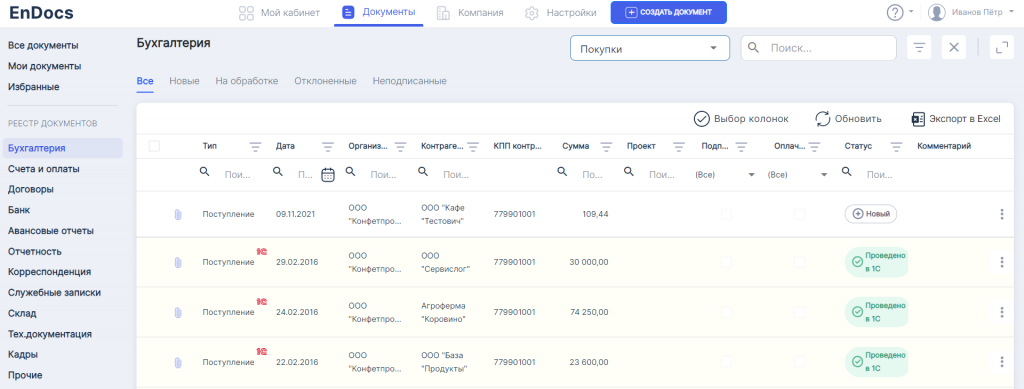Screen dimensions: 1024x389
Task: Toggle Оплачен checkbox in 09.11.2021 row
Action: click(799, 214)
